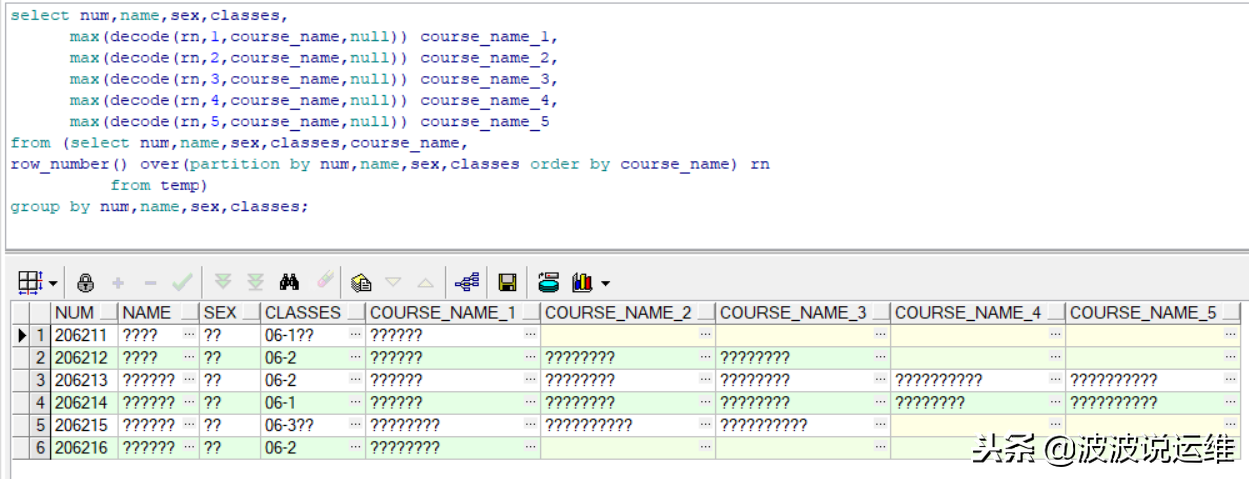Viewport: 1249px width, 479px height.
Task: Open the bar chart report icon
Action: tap(582, 282)
